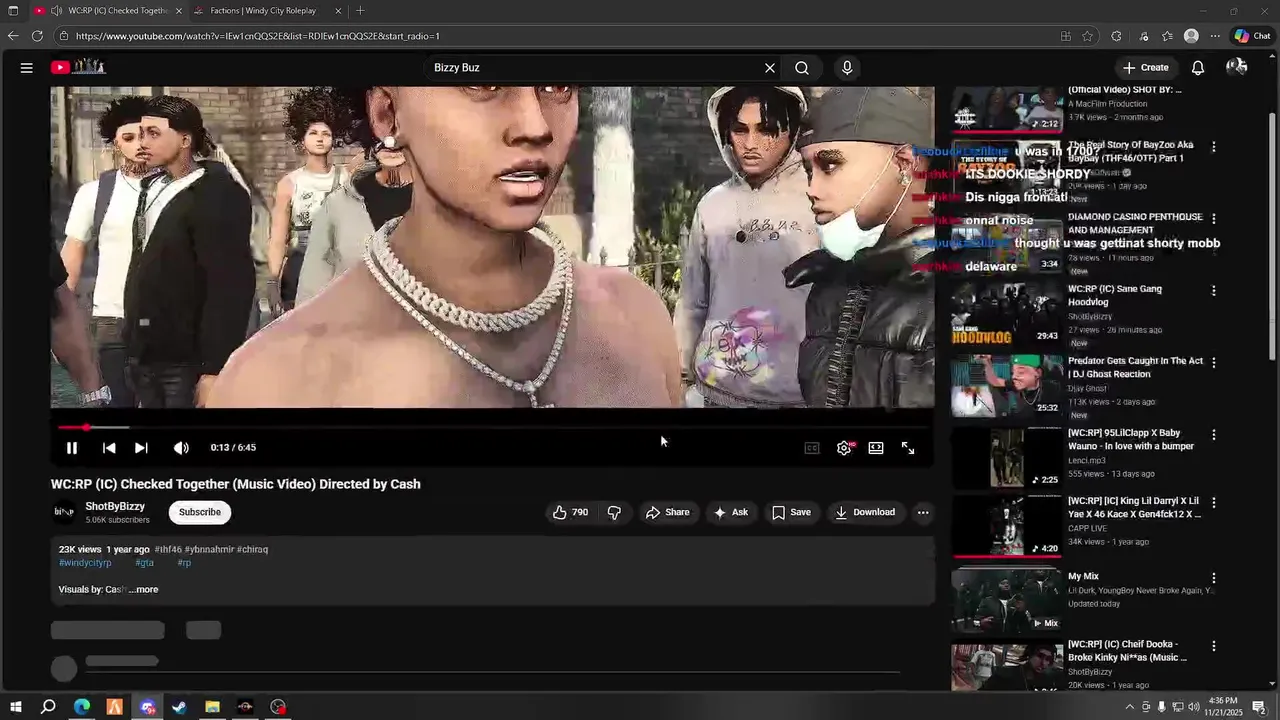This screenshot has height=720, width=1280.
Task: Open more actions below the video
Action: point(923,512)
